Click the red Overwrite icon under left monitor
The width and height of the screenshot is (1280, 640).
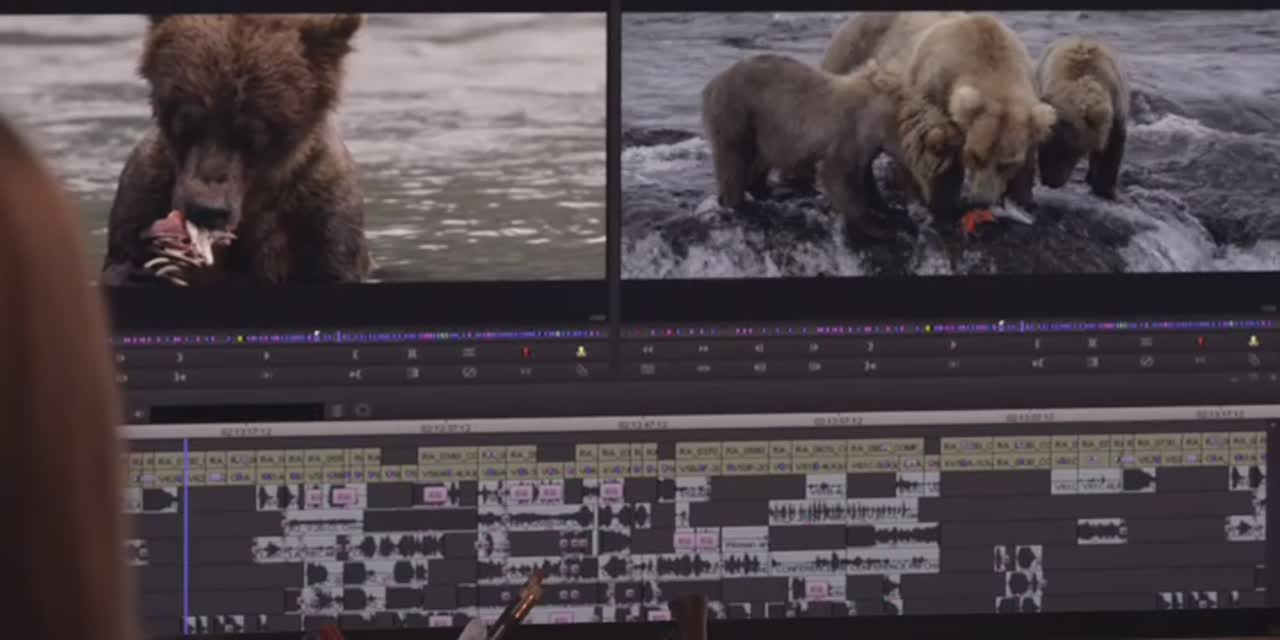[x=526, y=352]
